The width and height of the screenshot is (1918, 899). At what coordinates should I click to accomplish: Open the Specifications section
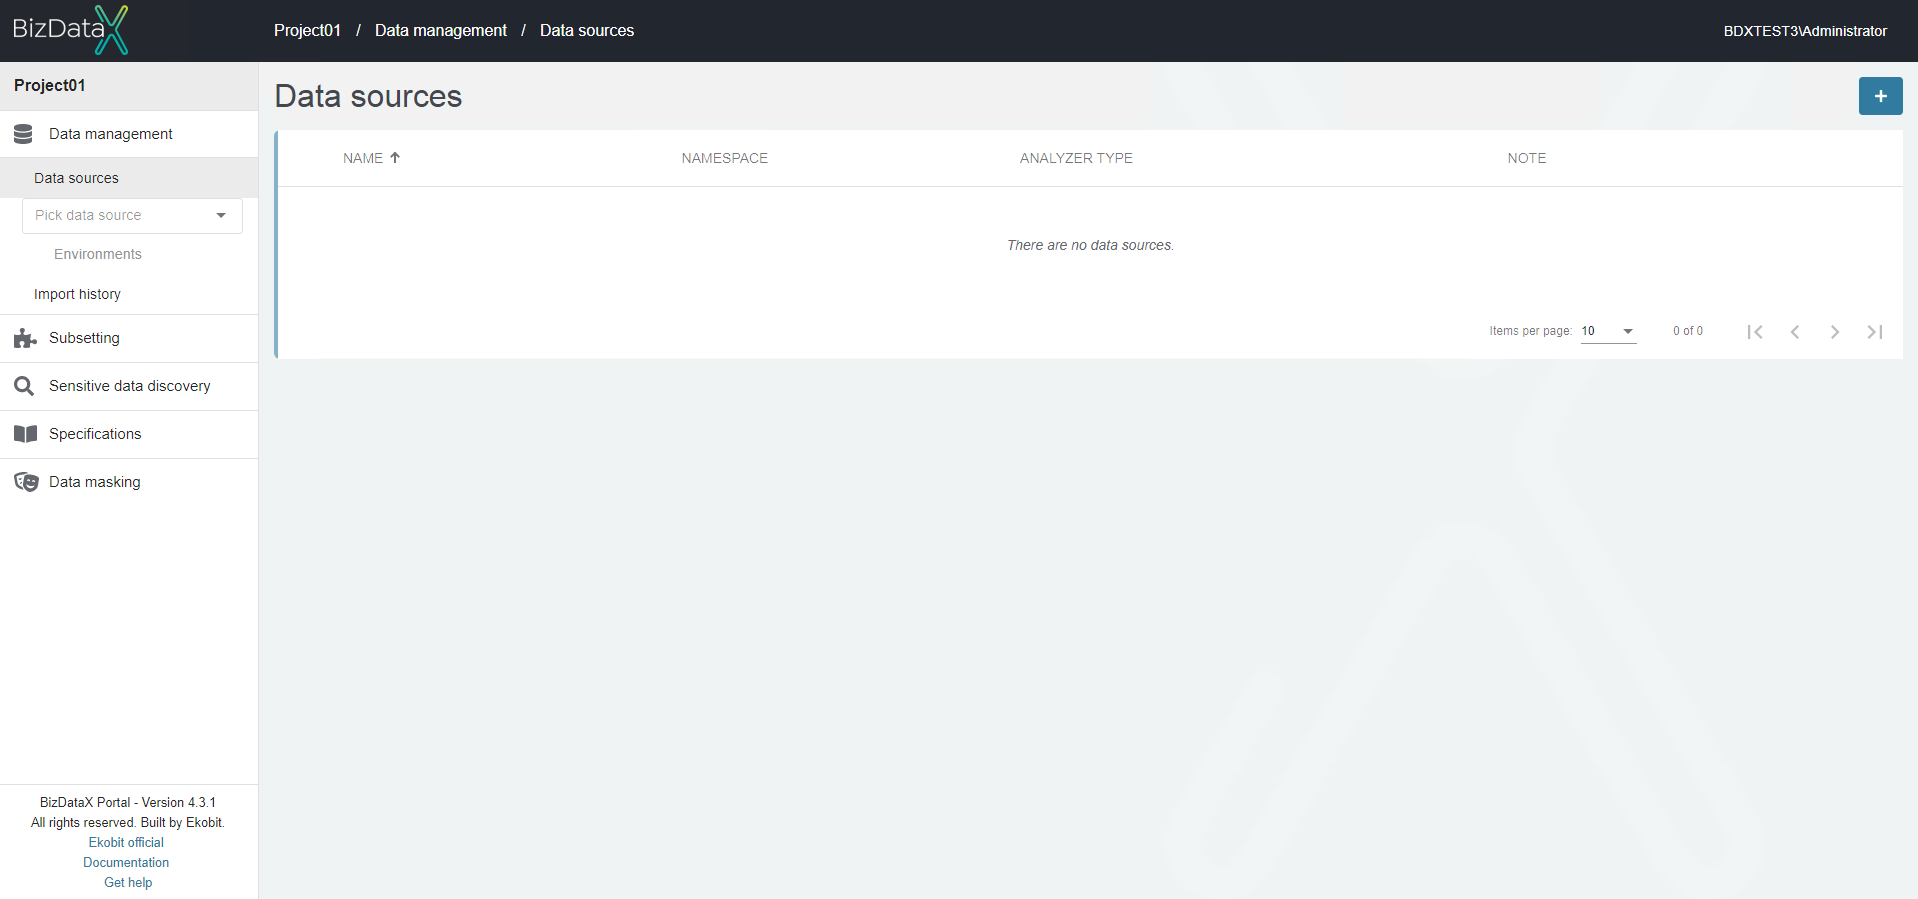point(129,434)
